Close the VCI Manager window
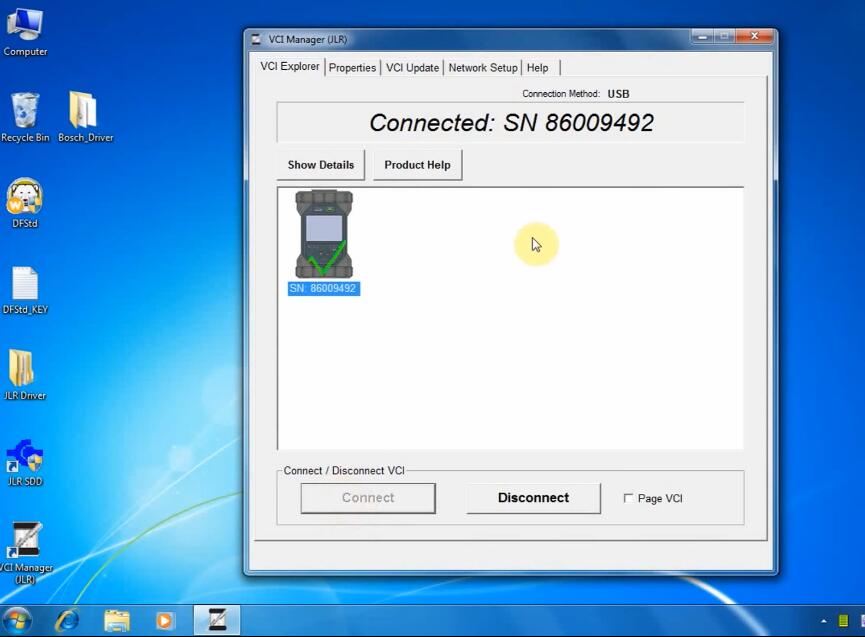Screen dimensions: 865x637 pyautogui.click(x=754, y=36)
